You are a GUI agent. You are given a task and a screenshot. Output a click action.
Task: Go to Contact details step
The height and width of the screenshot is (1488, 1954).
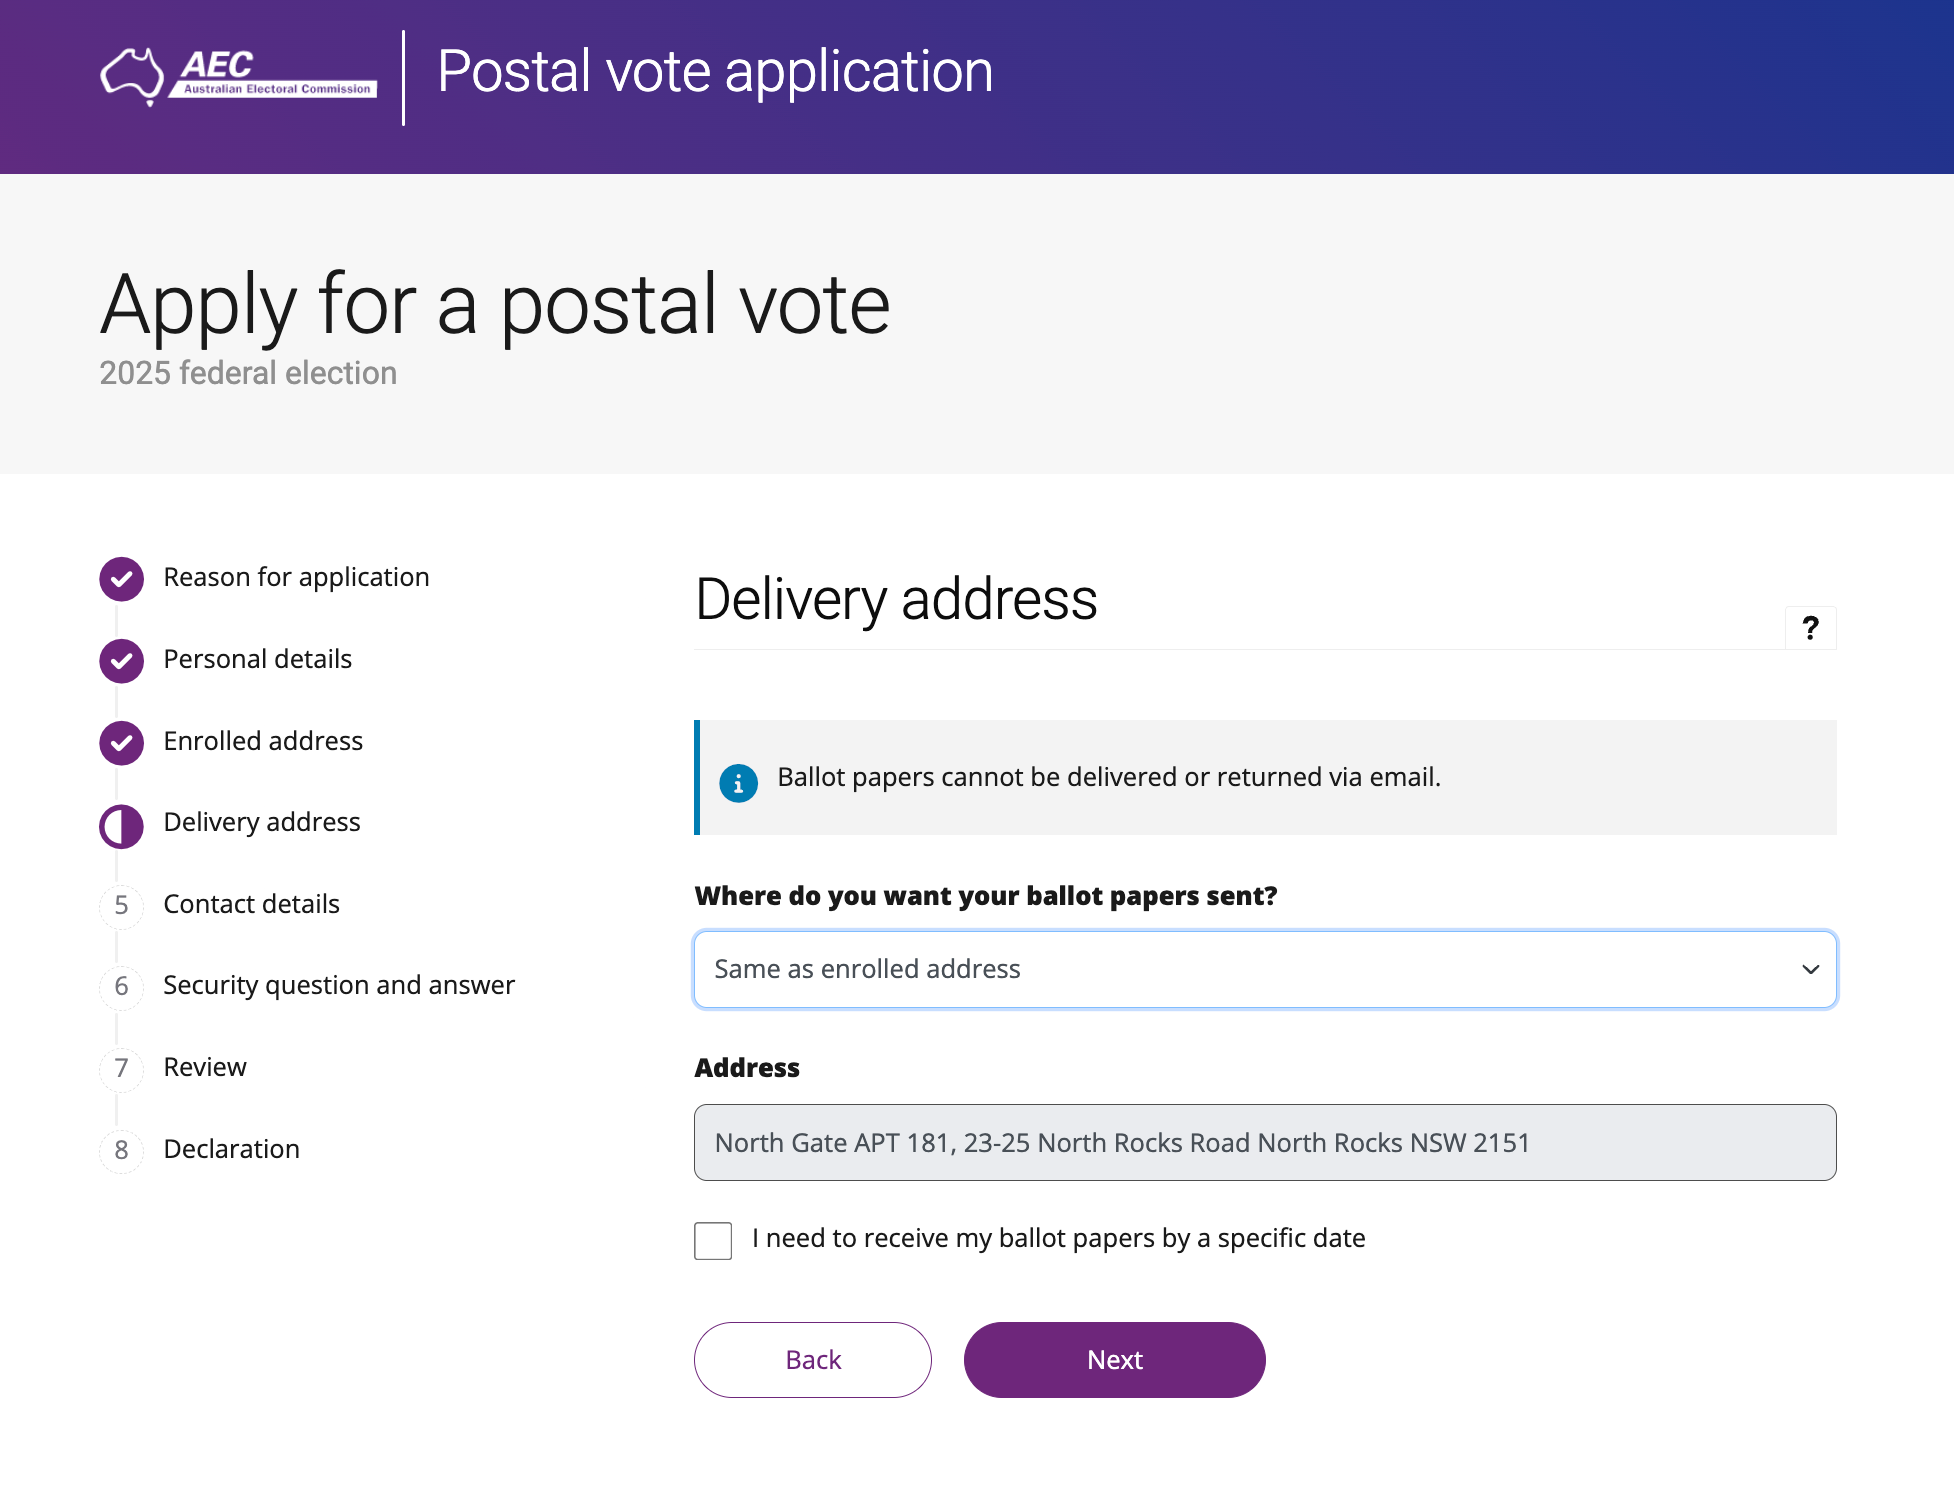[251, 904]
